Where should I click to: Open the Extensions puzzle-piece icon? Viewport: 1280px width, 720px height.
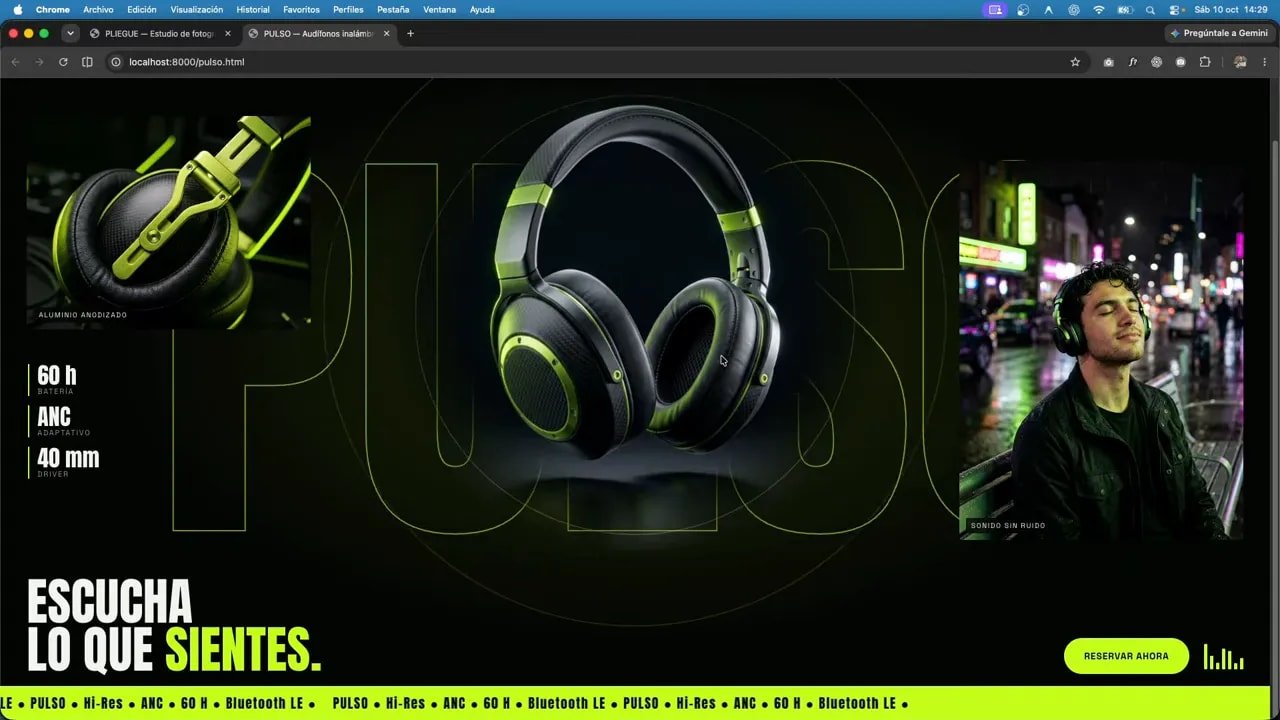pyautogui.click(x=1204, y=62)
